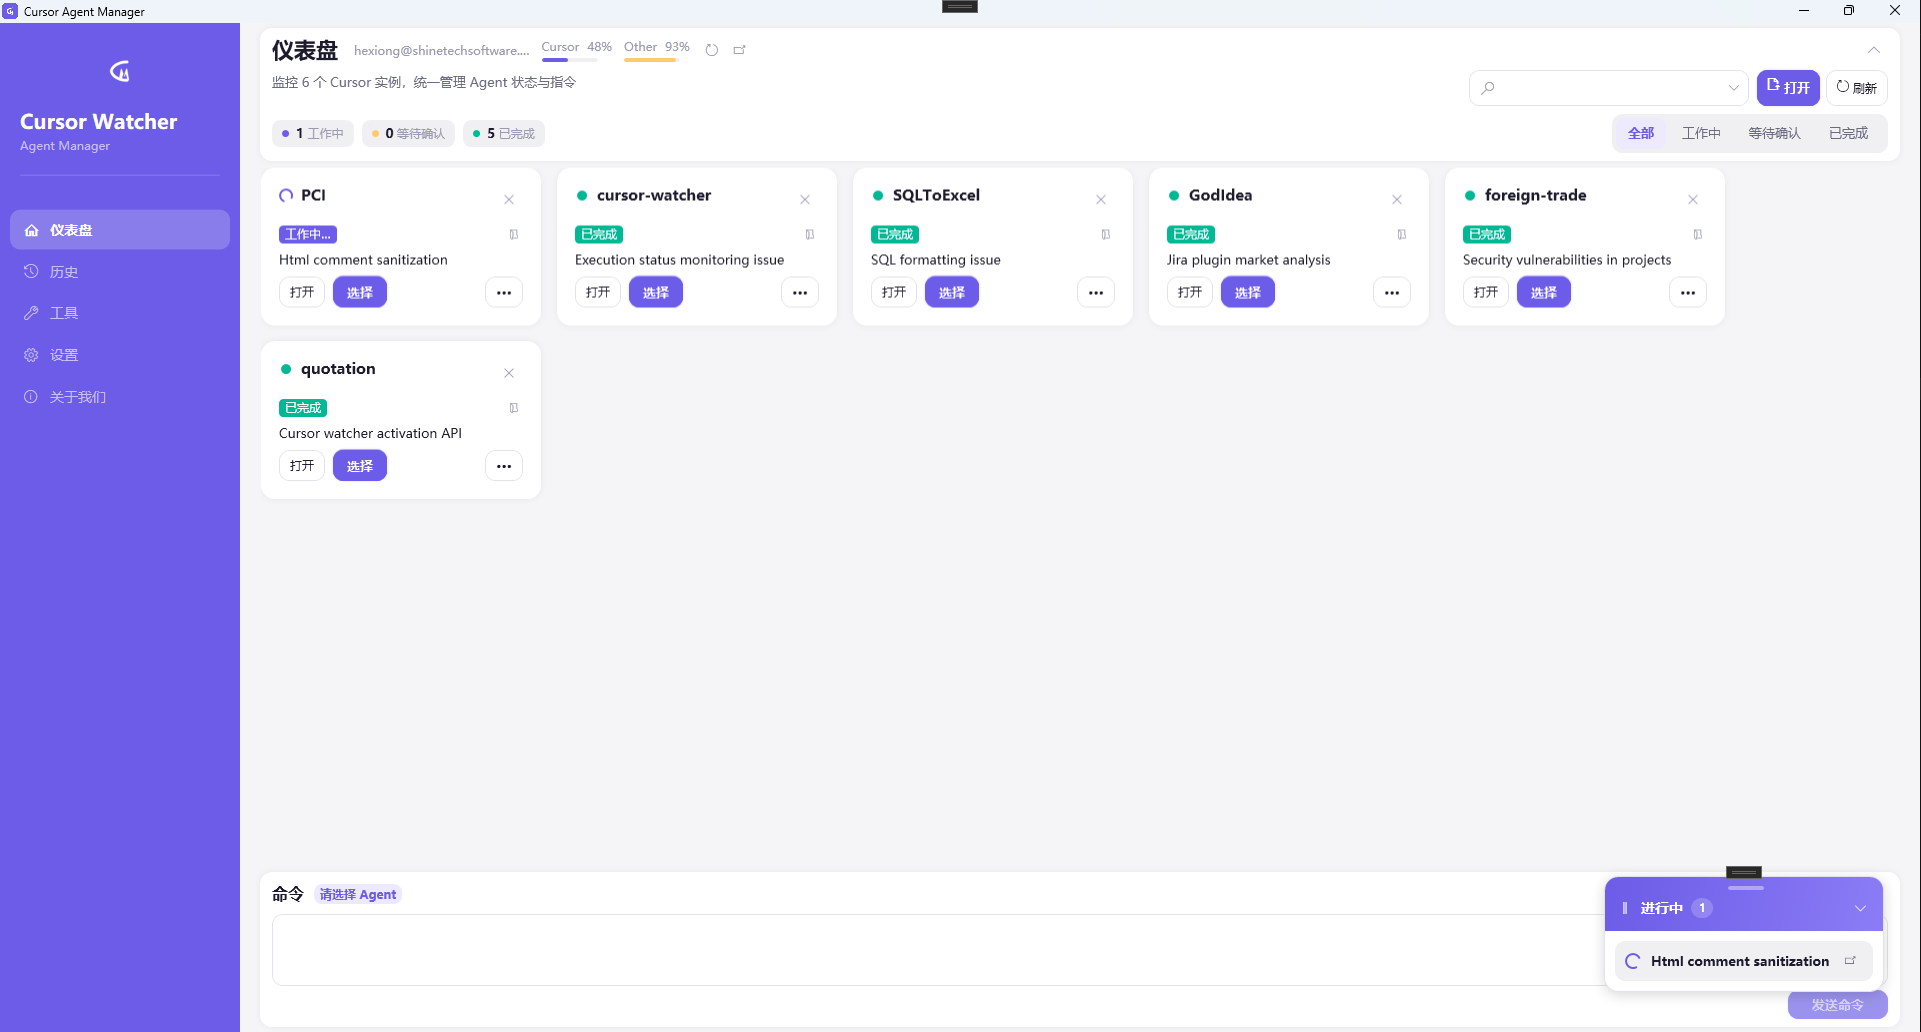Screen dimensions: 1921x1032
Task: Click the 1 工作中 status chip
Action: [x=313, y=133]
